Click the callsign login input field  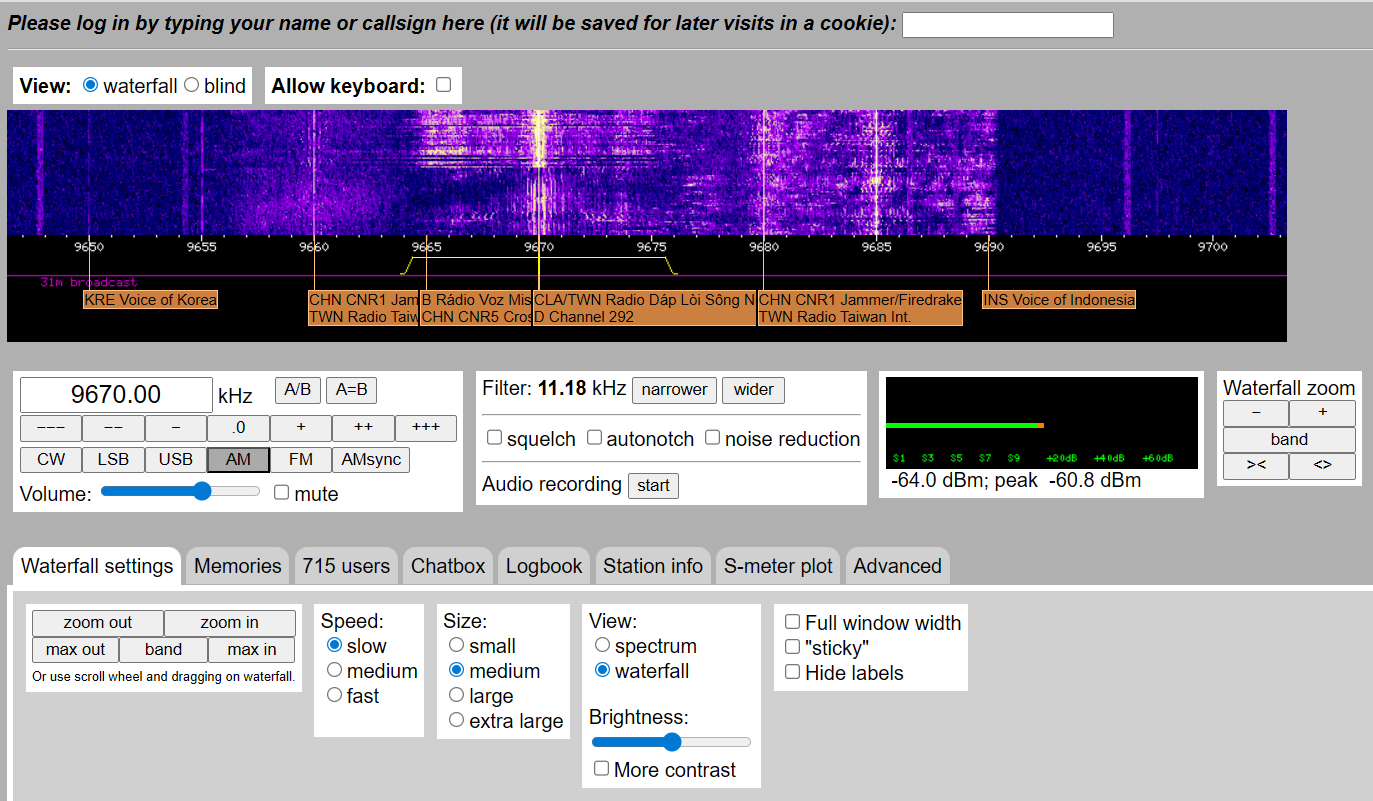[1007, 25]
